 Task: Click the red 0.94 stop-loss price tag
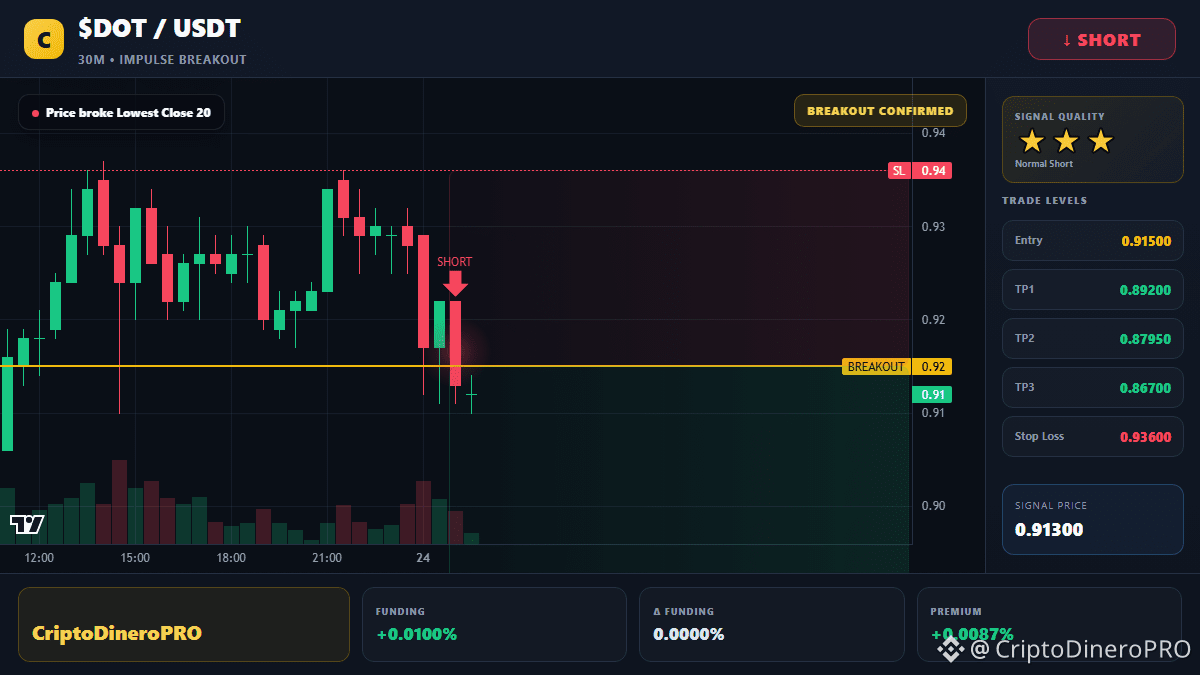pyautogui.click(x=933, y=171)
